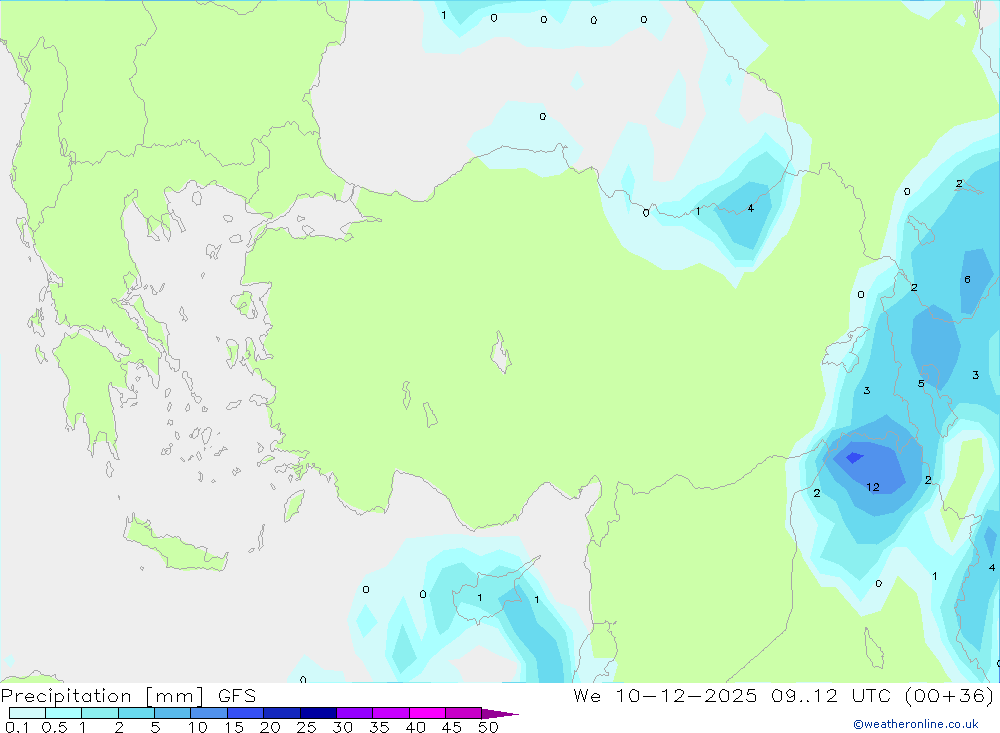Image resolution: width=1000 pixels, height=733 pixels.
Task: Click the '35' legend scale label
Action: (x=379, y=727)
